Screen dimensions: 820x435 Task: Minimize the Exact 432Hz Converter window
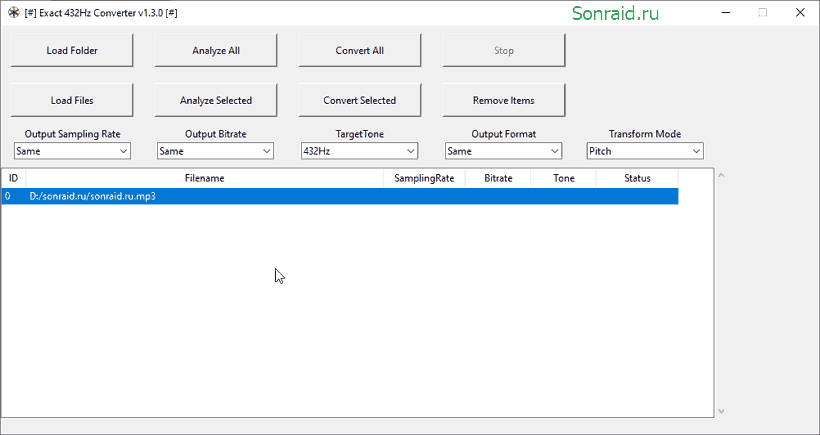[x=725, y=13]
